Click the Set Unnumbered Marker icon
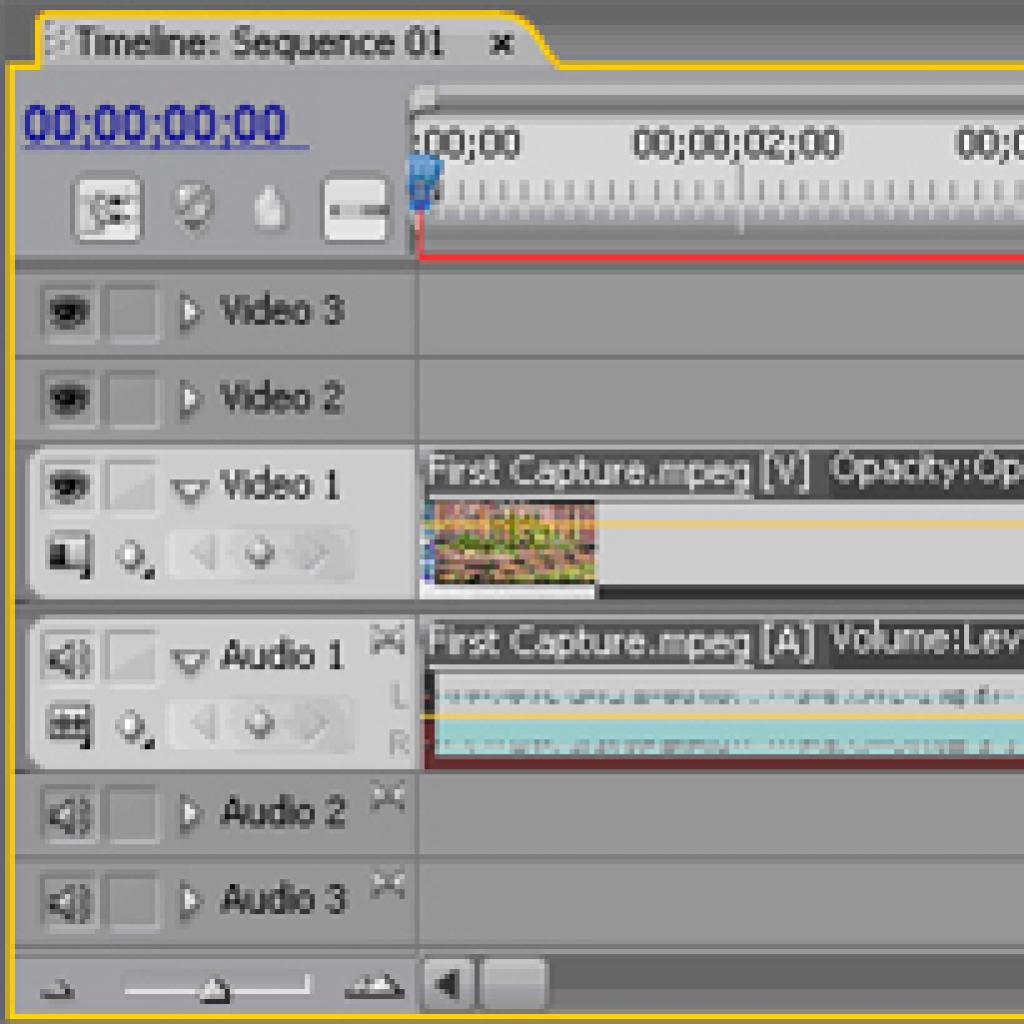Screen dimensions: 1024x1024 269,208
